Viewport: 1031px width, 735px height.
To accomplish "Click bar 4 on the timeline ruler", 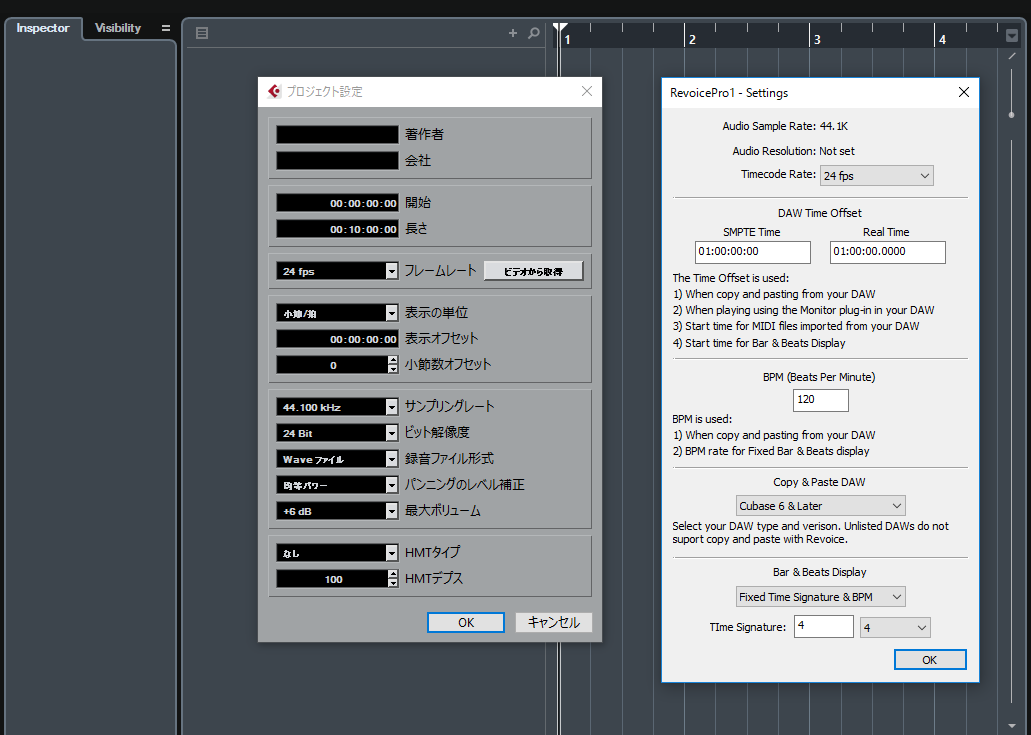I will pos(942,39).
